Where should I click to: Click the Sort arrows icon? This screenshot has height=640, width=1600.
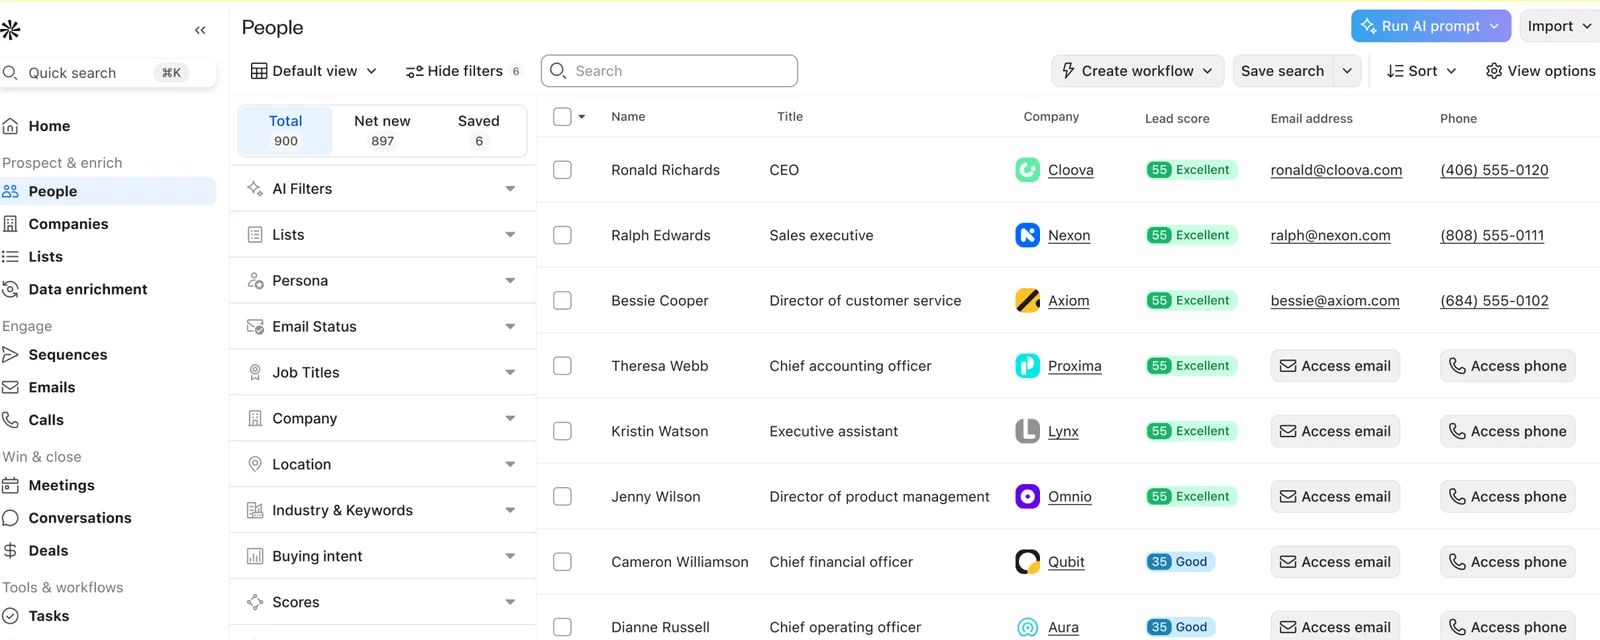[x=1395, y=71]
